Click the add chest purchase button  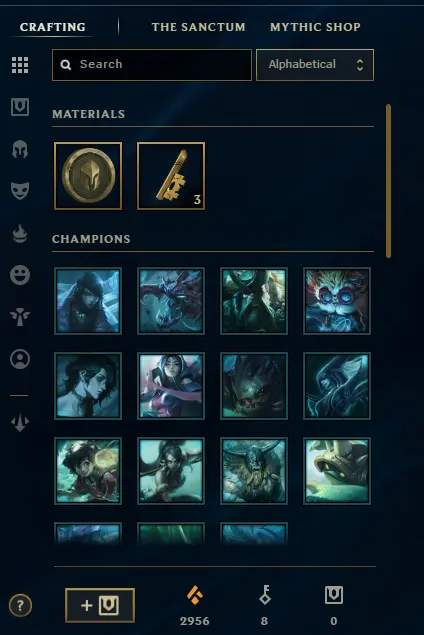tap(100, 605)
